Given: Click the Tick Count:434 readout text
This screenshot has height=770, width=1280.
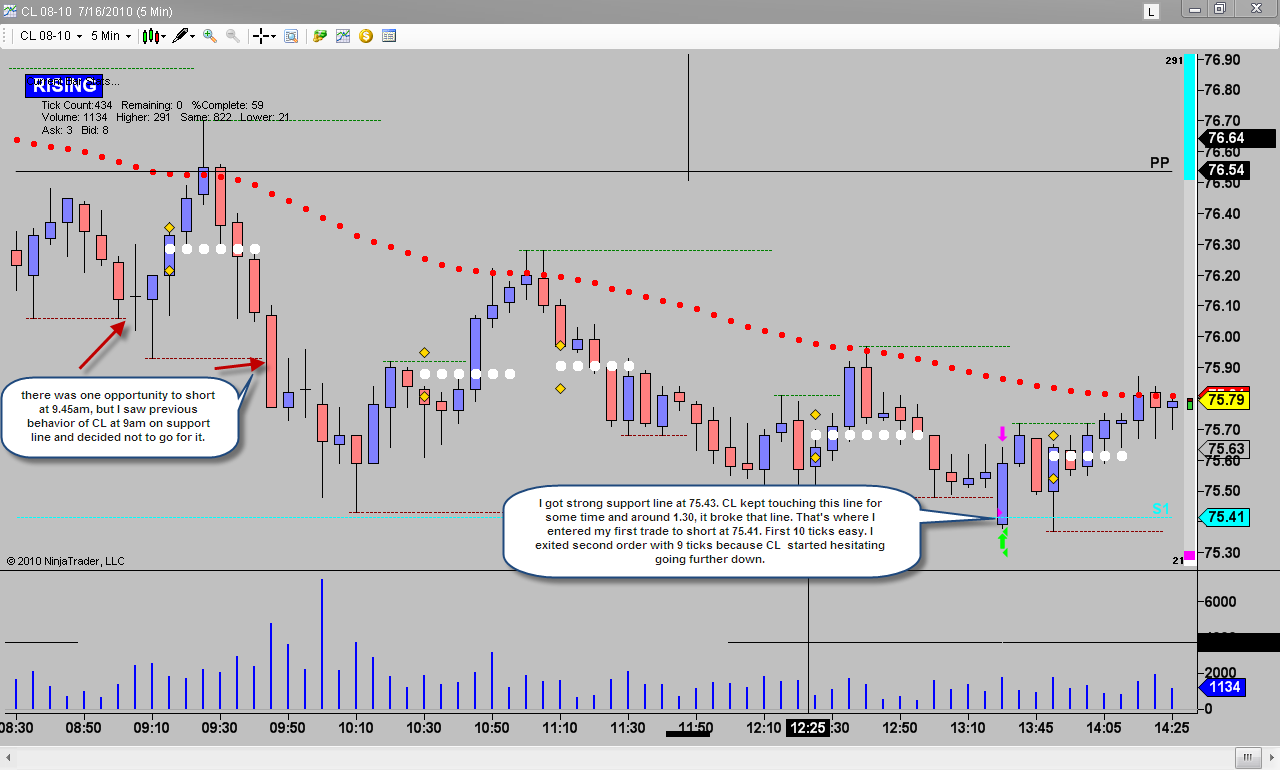Looking at the screenshot, I should [x=77, y=105].
